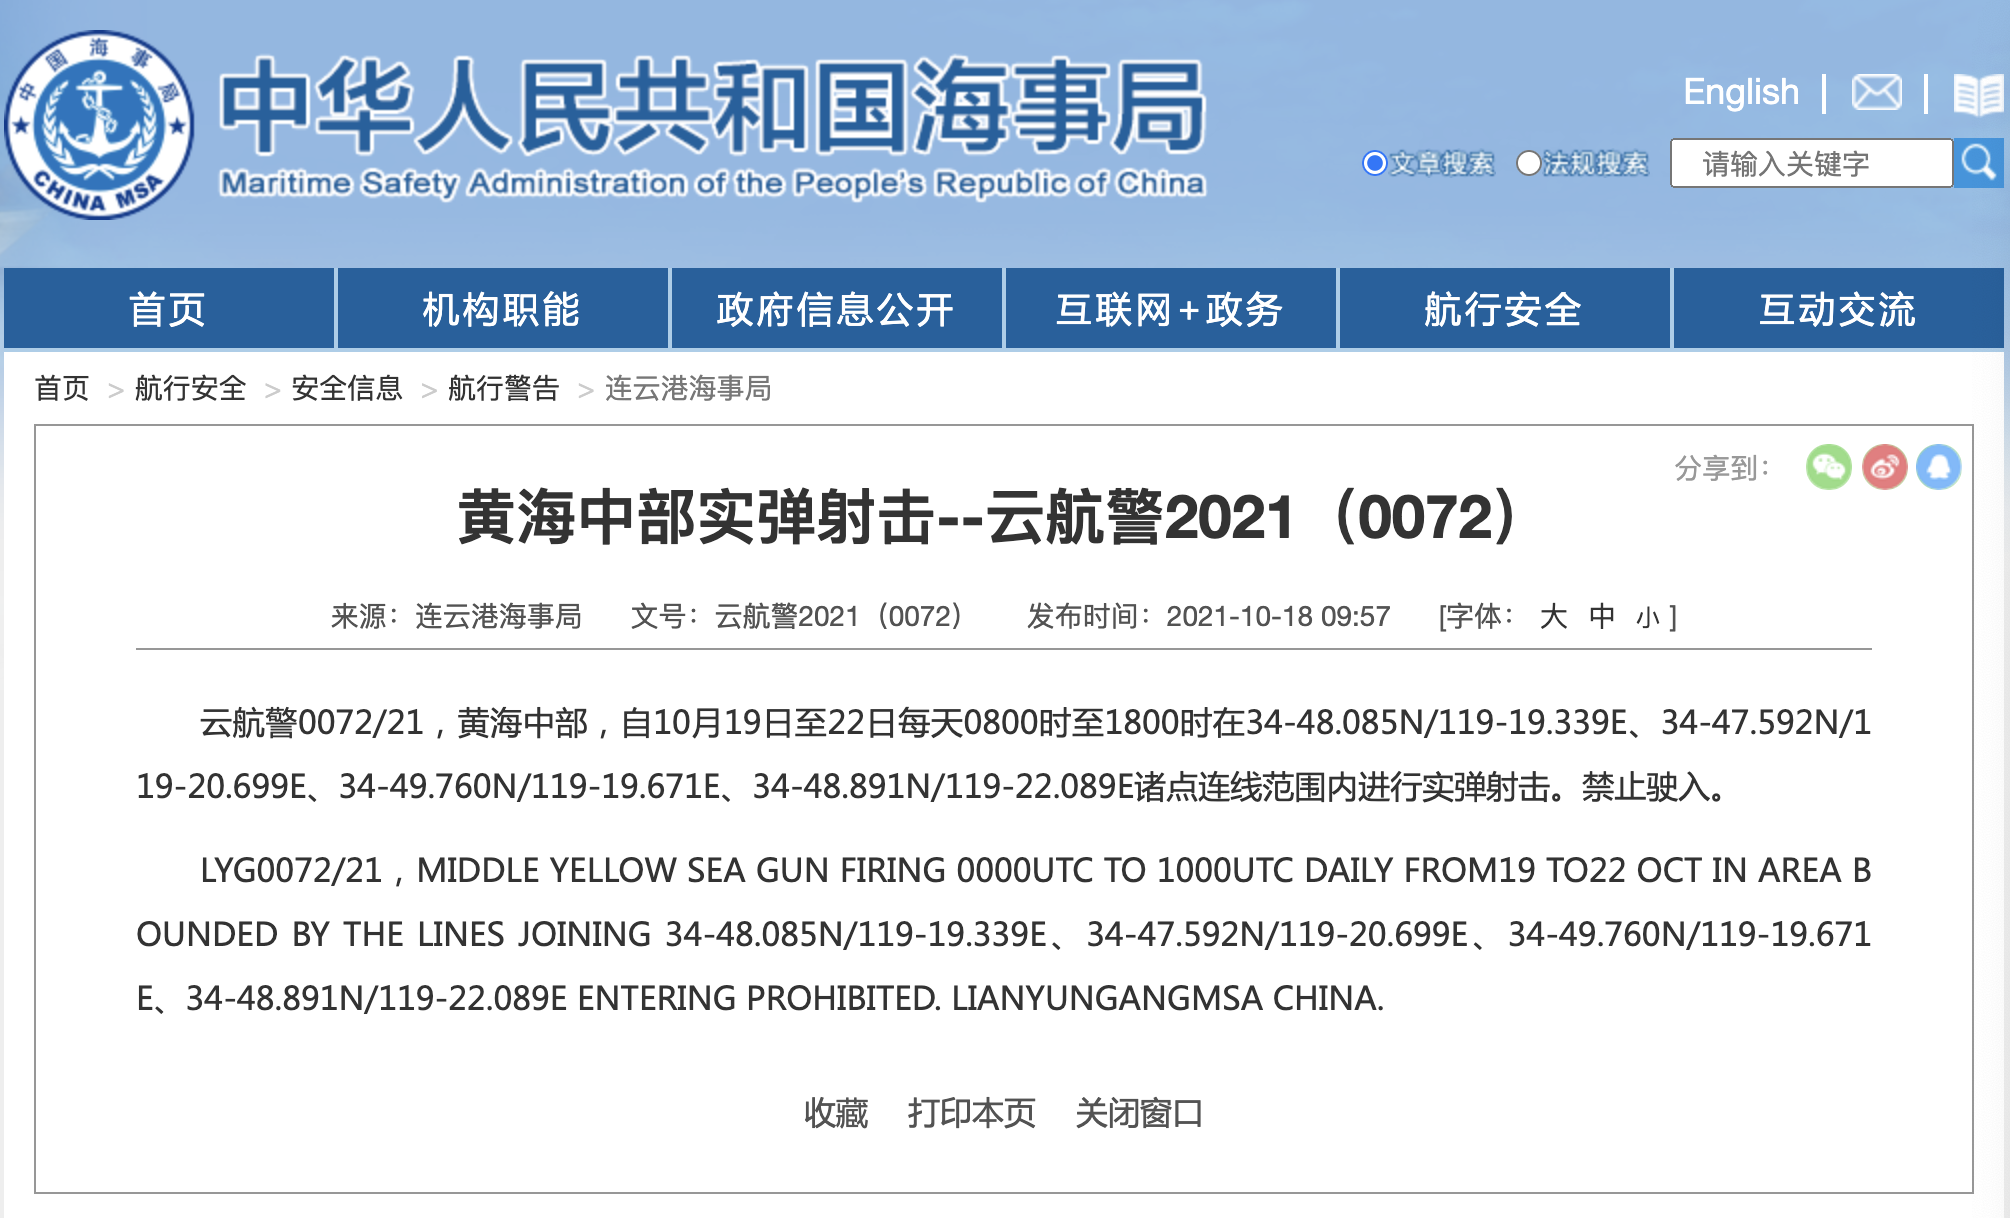Share via the blue QQ bell icon

pos(1938,467)
